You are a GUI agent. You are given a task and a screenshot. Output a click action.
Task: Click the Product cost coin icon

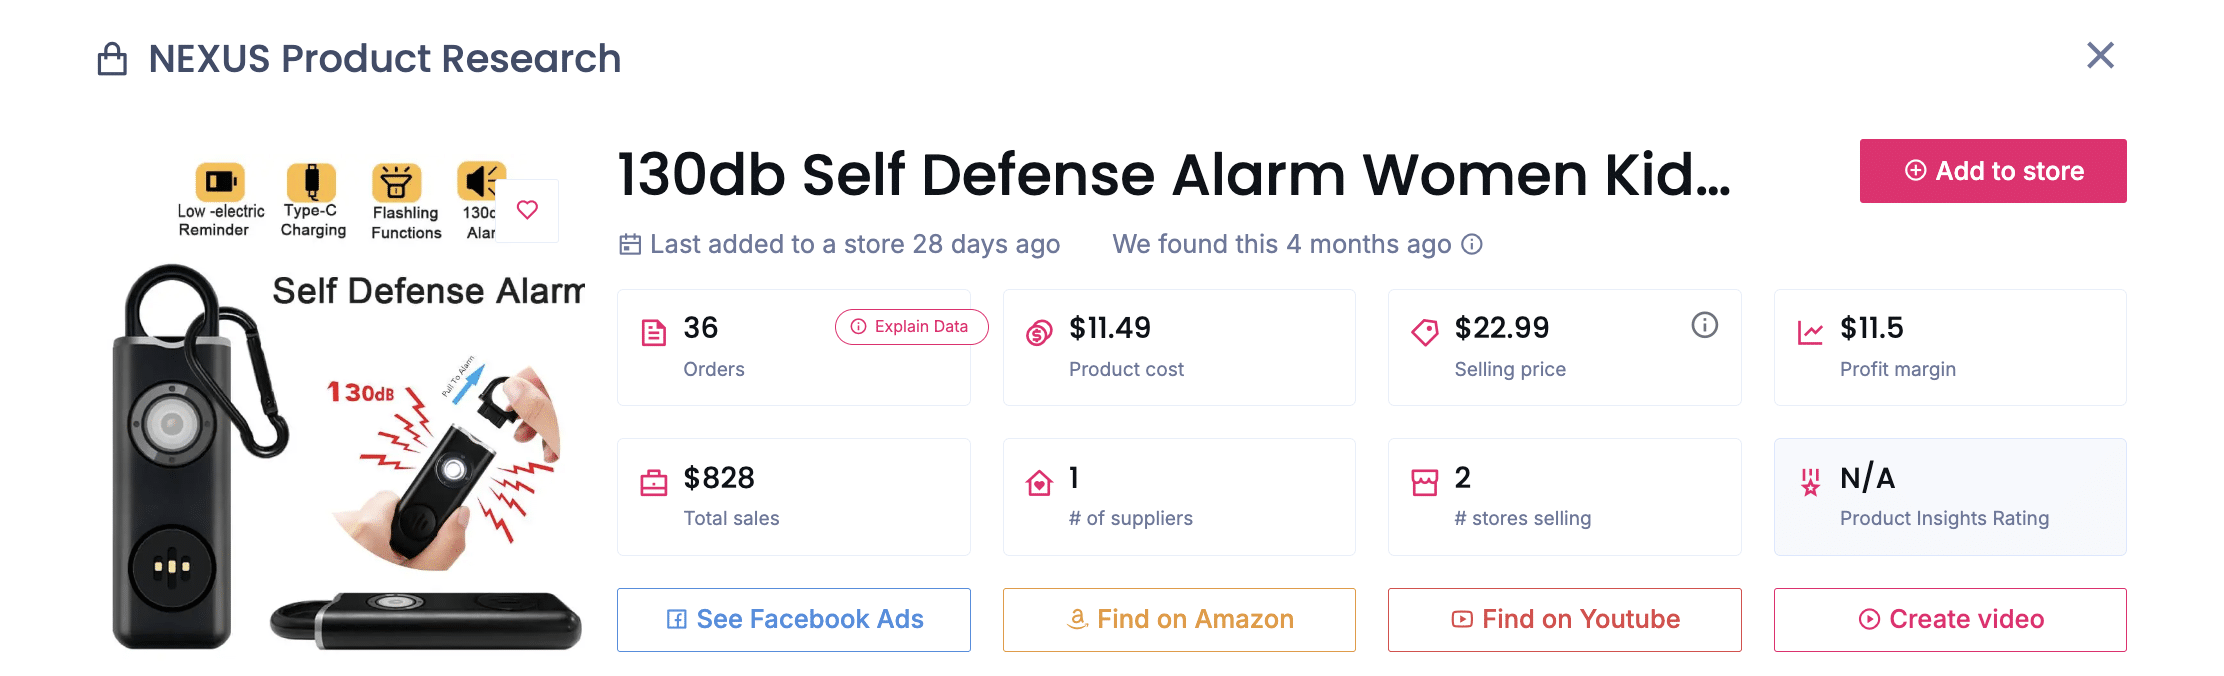click(x=1039, y=332)
